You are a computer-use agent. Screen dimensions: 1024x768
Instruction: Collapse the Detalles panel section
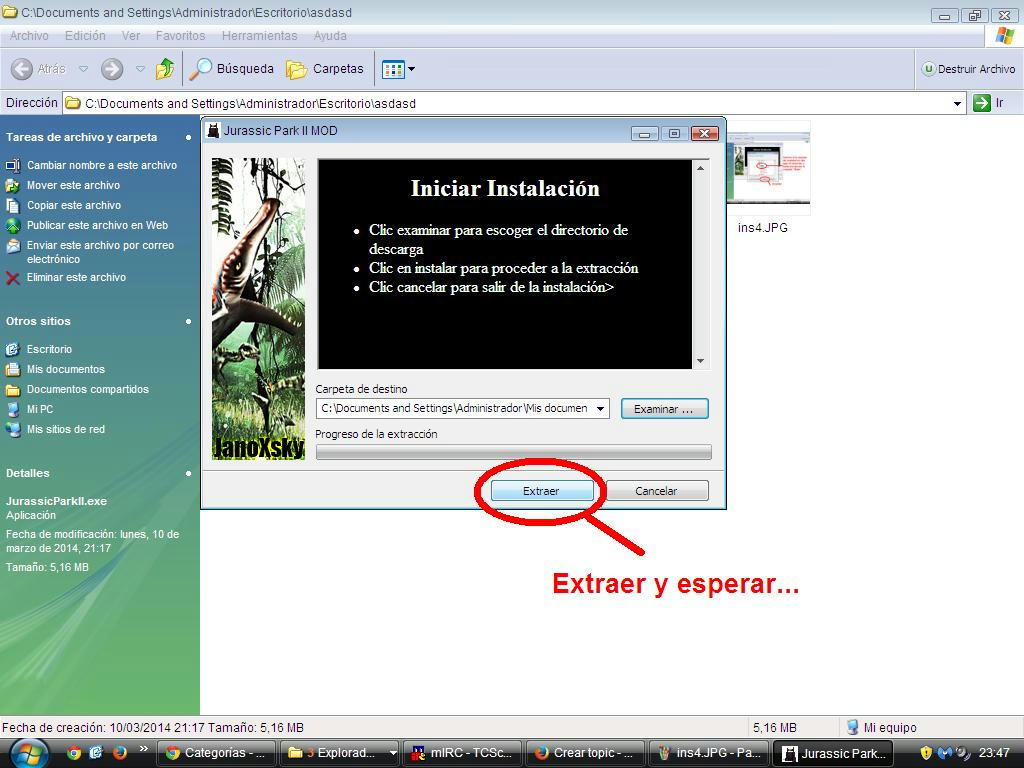188,473
